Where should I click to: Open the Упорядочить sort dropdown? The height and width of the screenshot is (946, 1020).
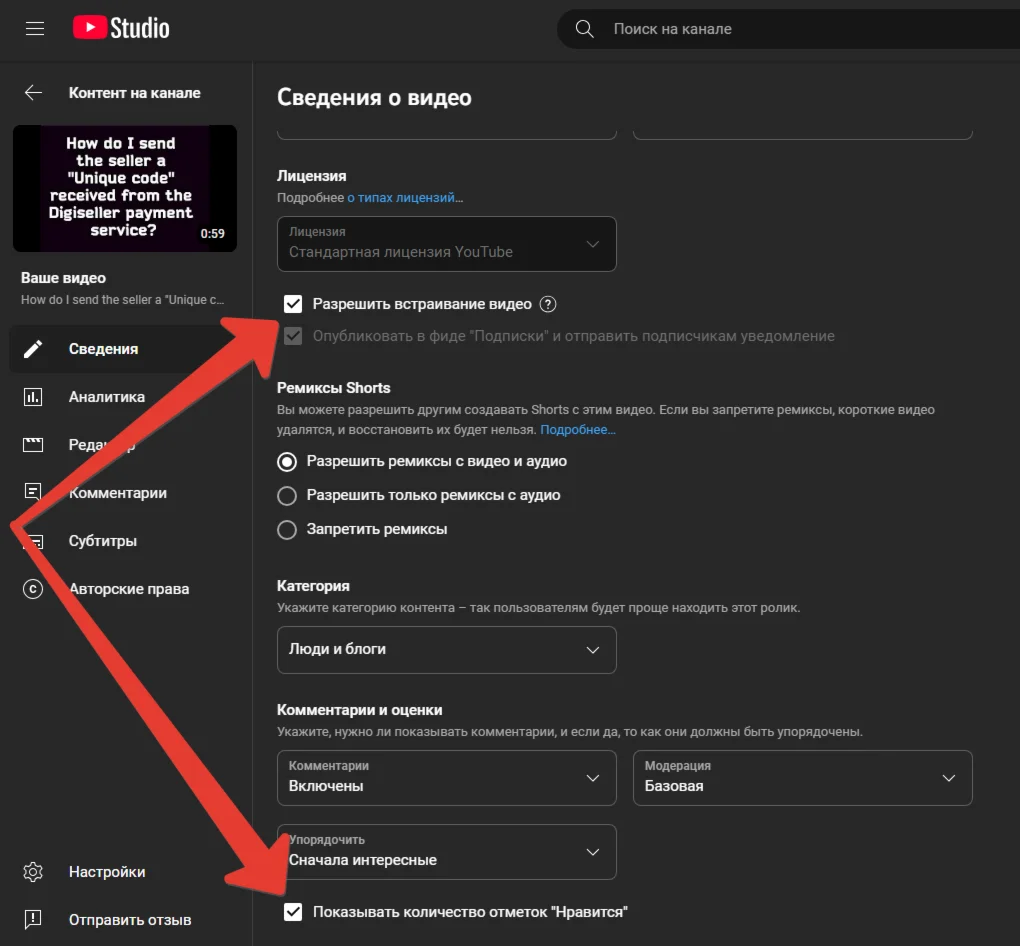click(446, 852)
